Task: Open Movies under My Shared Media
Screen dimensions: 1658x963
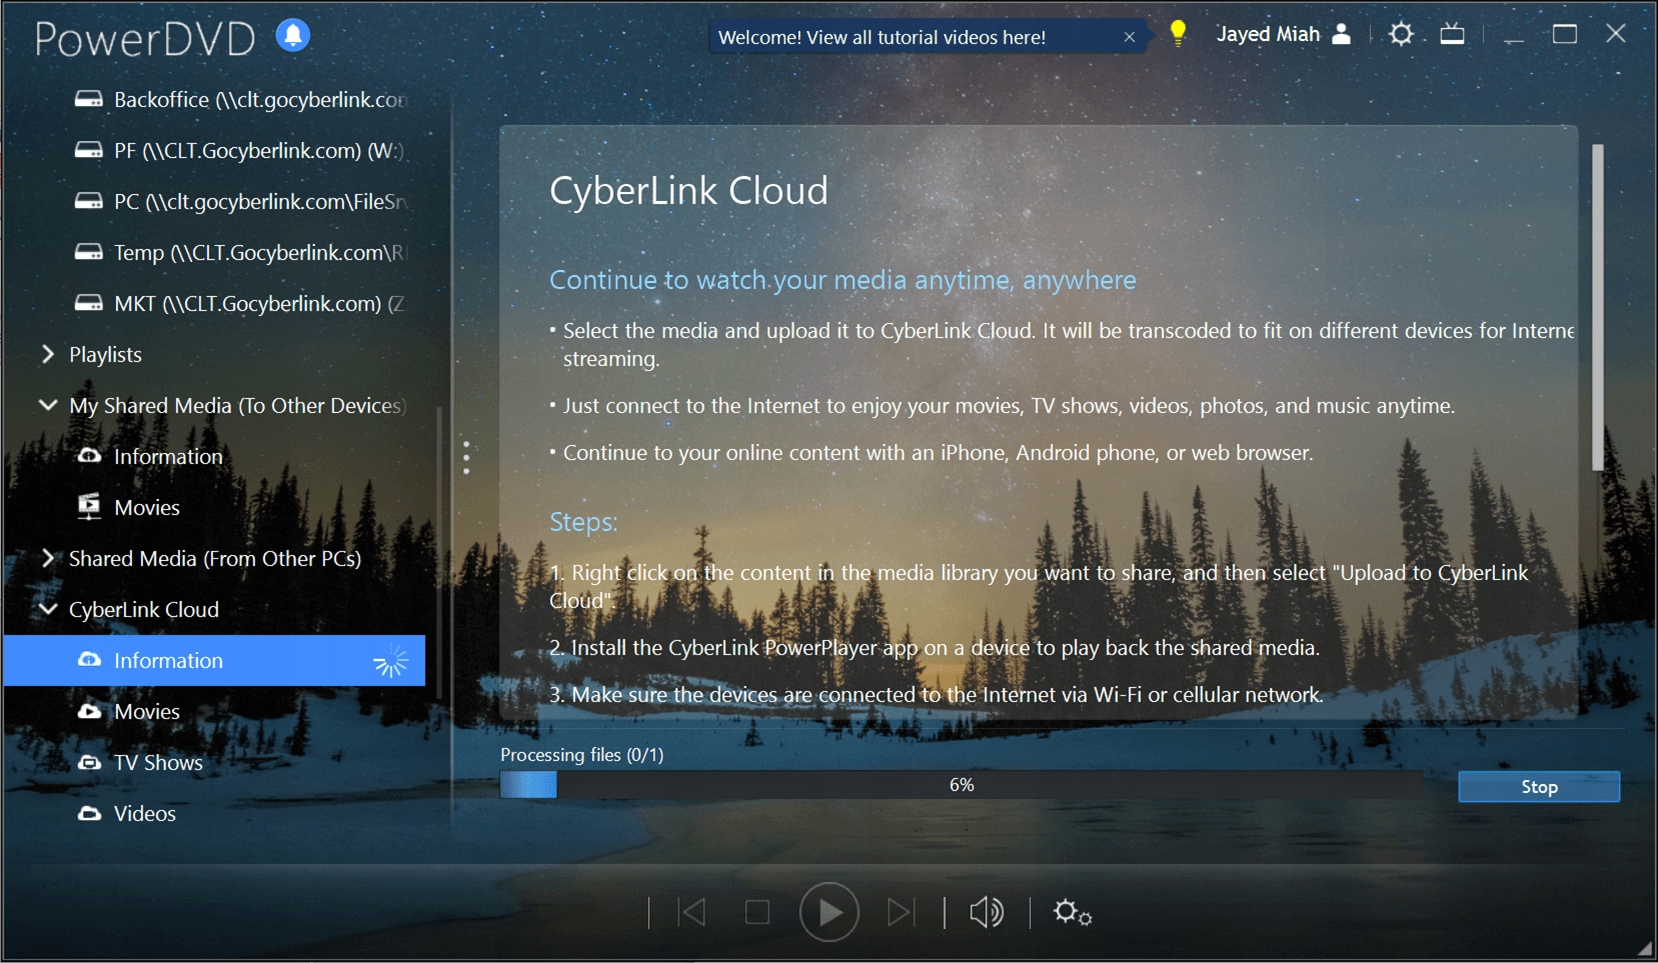Action: point(147,507)
